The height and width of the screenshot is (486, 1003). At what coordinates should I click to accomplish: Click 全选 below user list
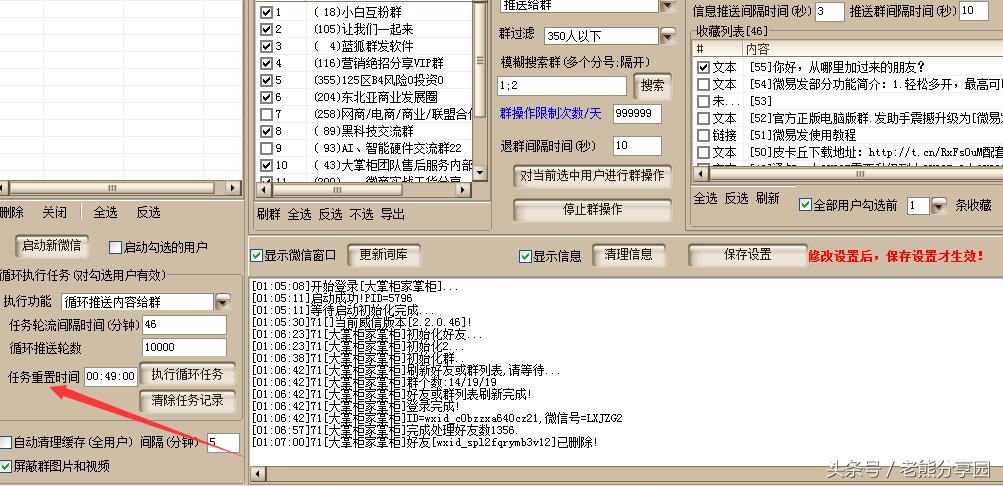pyautogui.click(x=105, y=212)
